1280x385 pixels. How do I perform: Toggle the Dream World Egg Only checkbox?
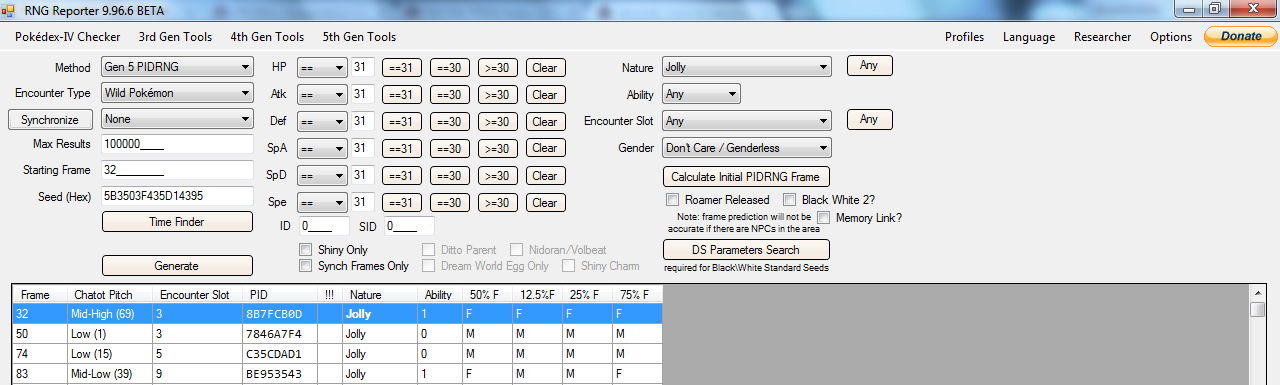point(429,266)
